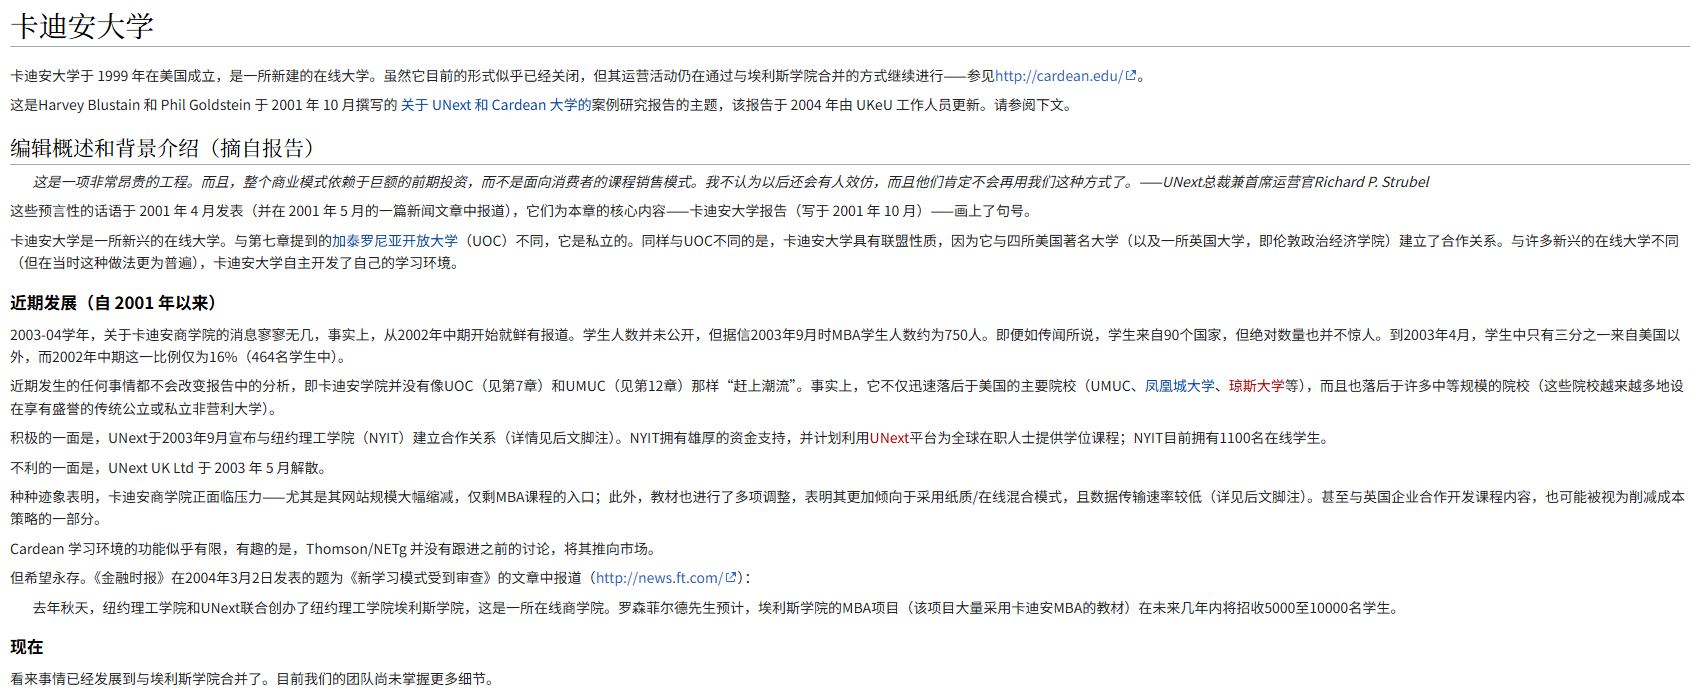The height and width of the screenshot is (696, 1705).
Task: Open the 关于 UNext 和 Cardean 大学的 link
Action: tap(496, 105)
